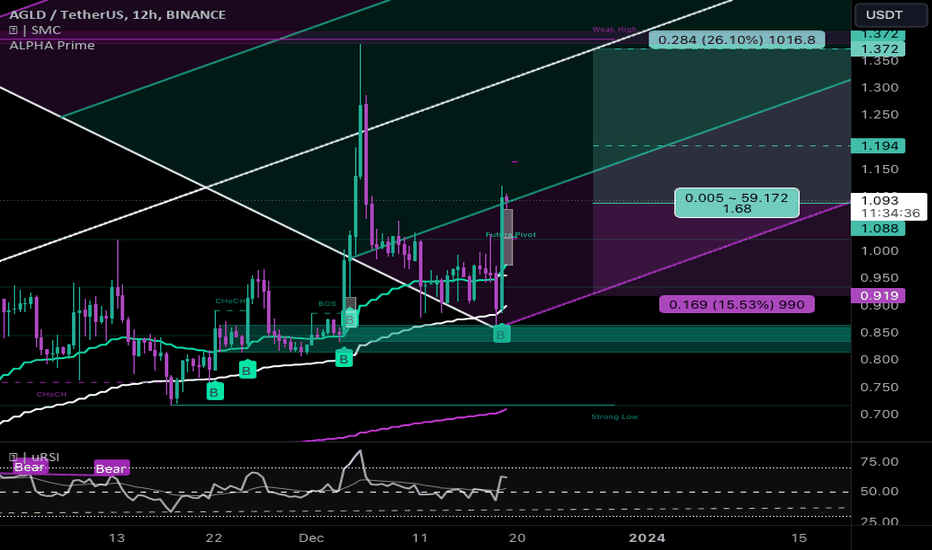Click the 2024 date on time axis

[x=647, y=538]
